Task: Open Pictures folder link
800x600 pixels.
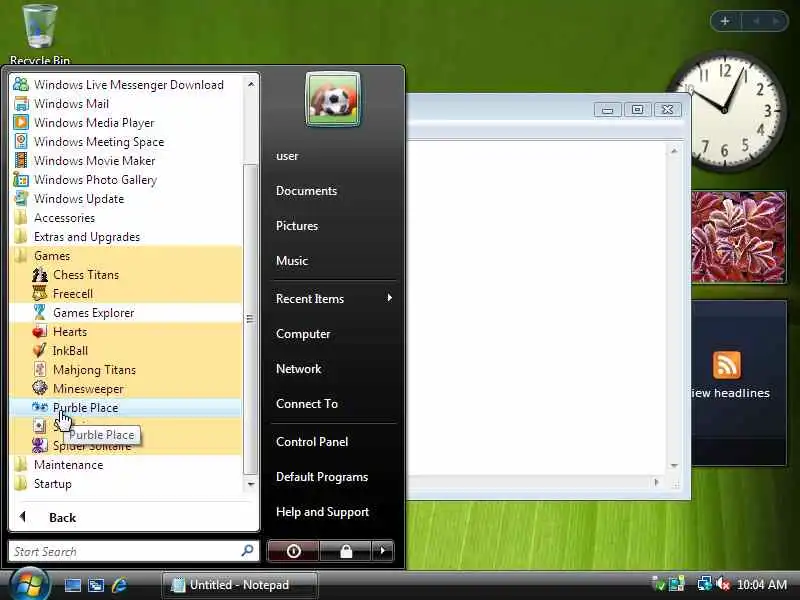Action: pyautogui.click(x=334, y=226)
